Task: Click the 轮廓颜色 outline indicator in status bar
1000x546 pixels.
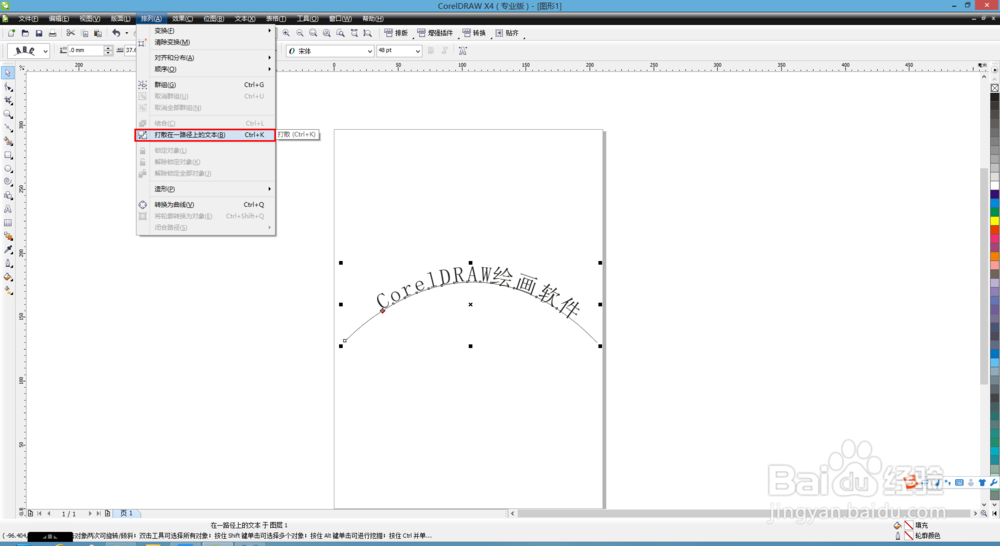Action: coord(918,536)
